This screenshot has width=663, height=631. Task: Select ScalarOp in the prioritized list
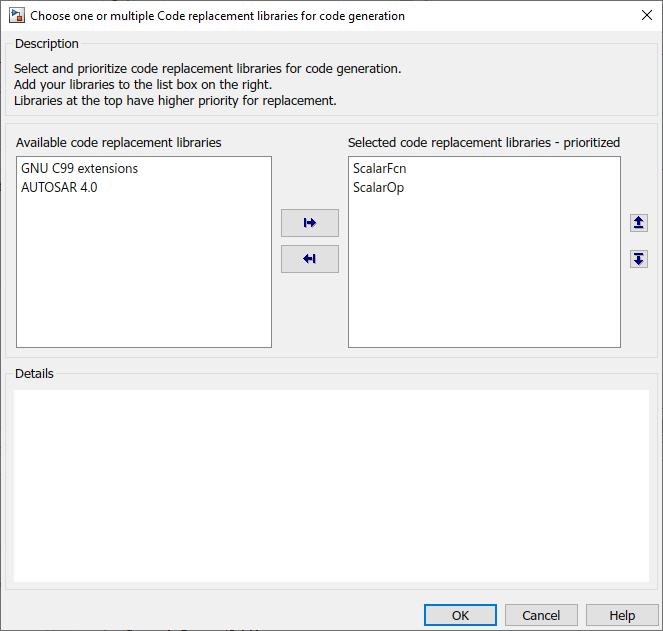point(378,187)
